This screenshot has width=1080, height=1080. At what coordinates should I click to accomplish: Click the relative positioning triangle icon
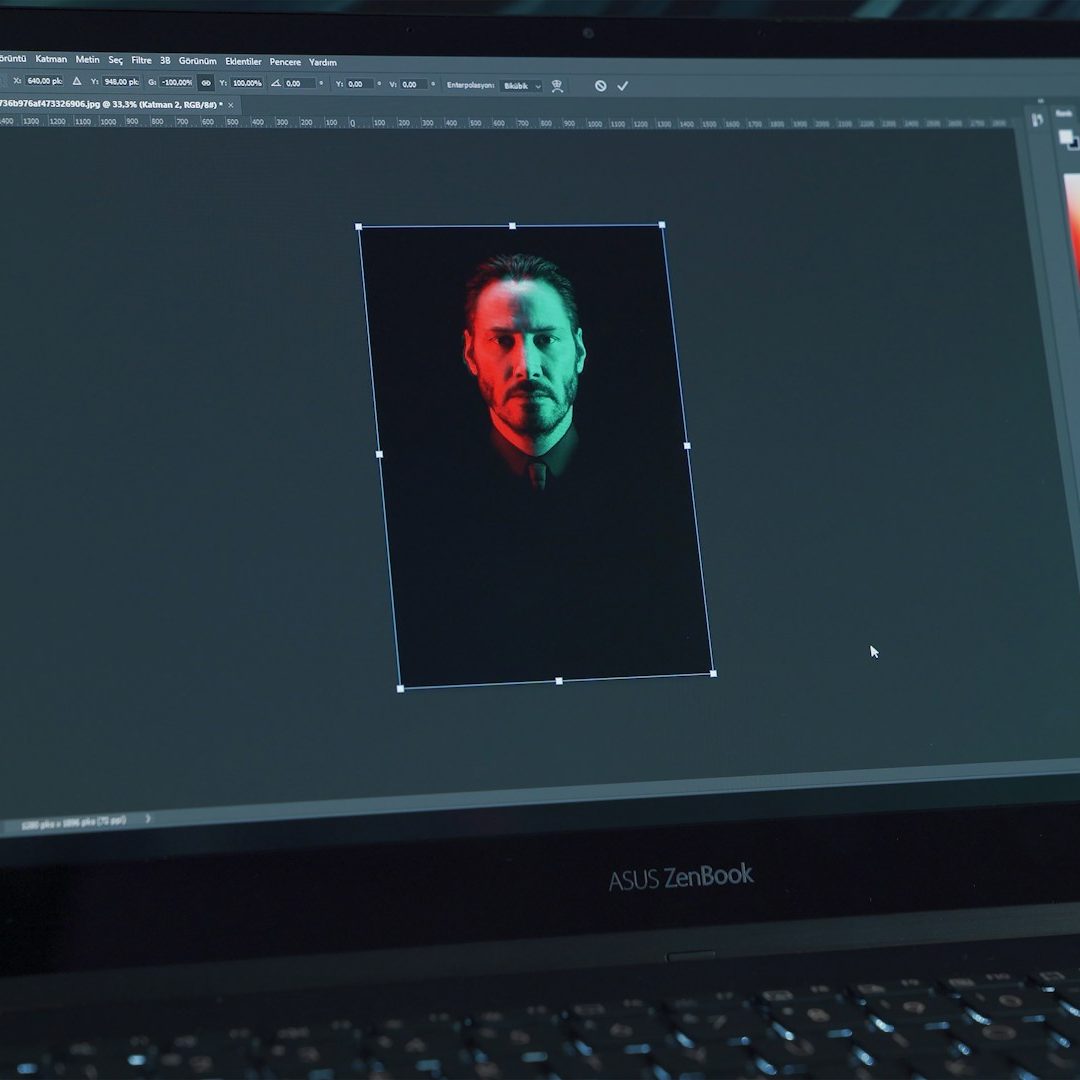coord(77,81)
